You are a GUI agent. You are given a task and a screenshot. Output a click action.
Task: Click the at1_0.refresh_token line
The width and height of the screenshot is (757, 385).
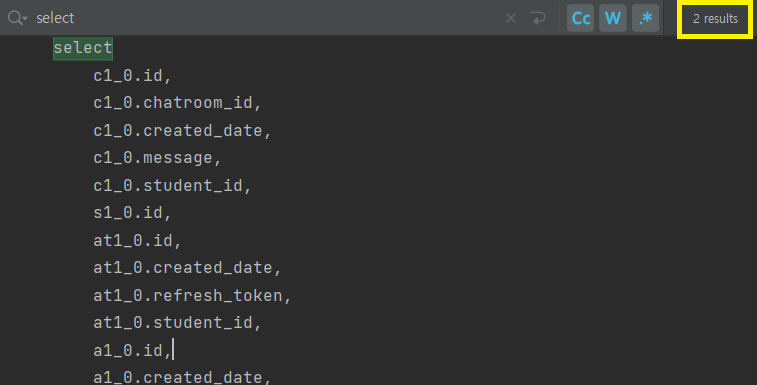[x=192, y=295]
